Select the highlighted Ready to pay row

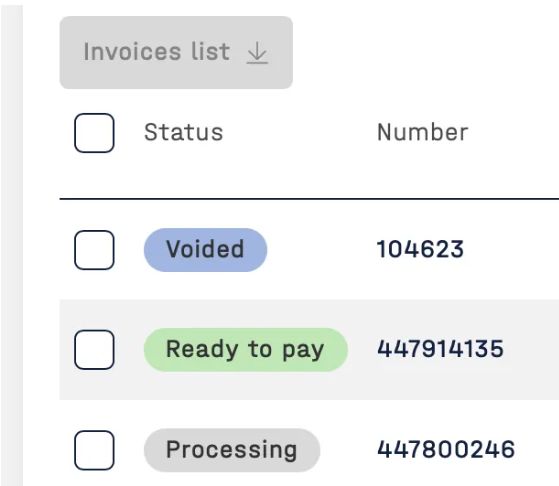pyautogui.click(x=309, y=349)
